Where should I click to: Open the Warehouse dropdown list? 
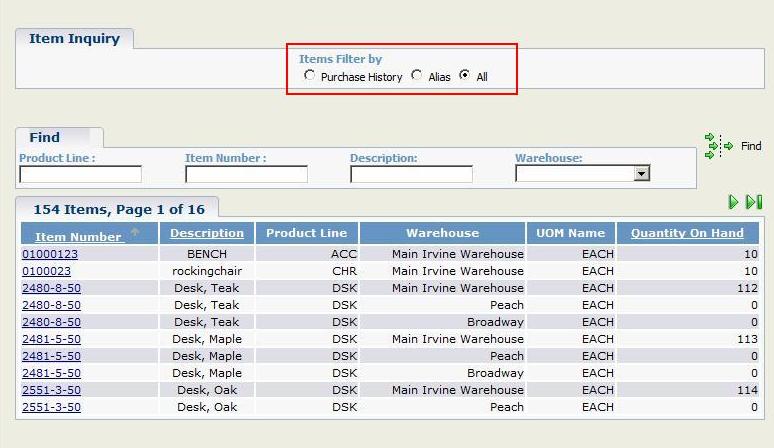(x=641, y=174)
